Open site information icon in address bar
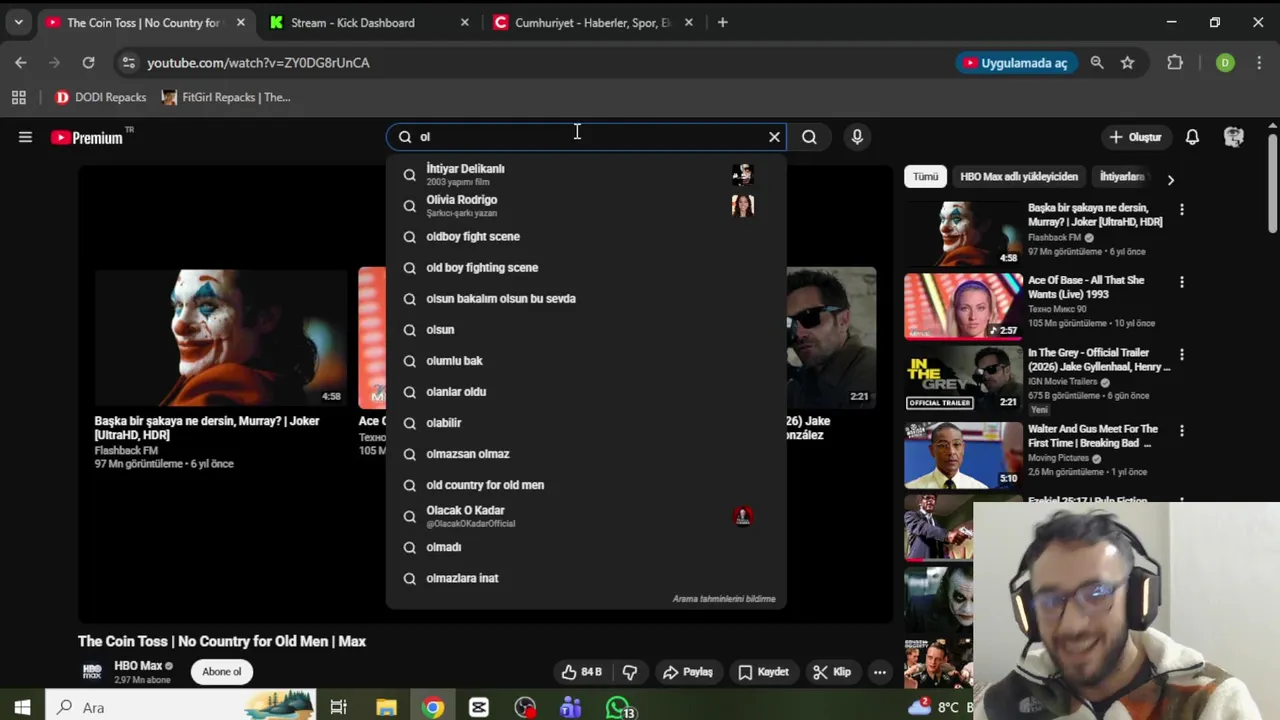The width and height of the screenshot is (1280, 720). 128,62
